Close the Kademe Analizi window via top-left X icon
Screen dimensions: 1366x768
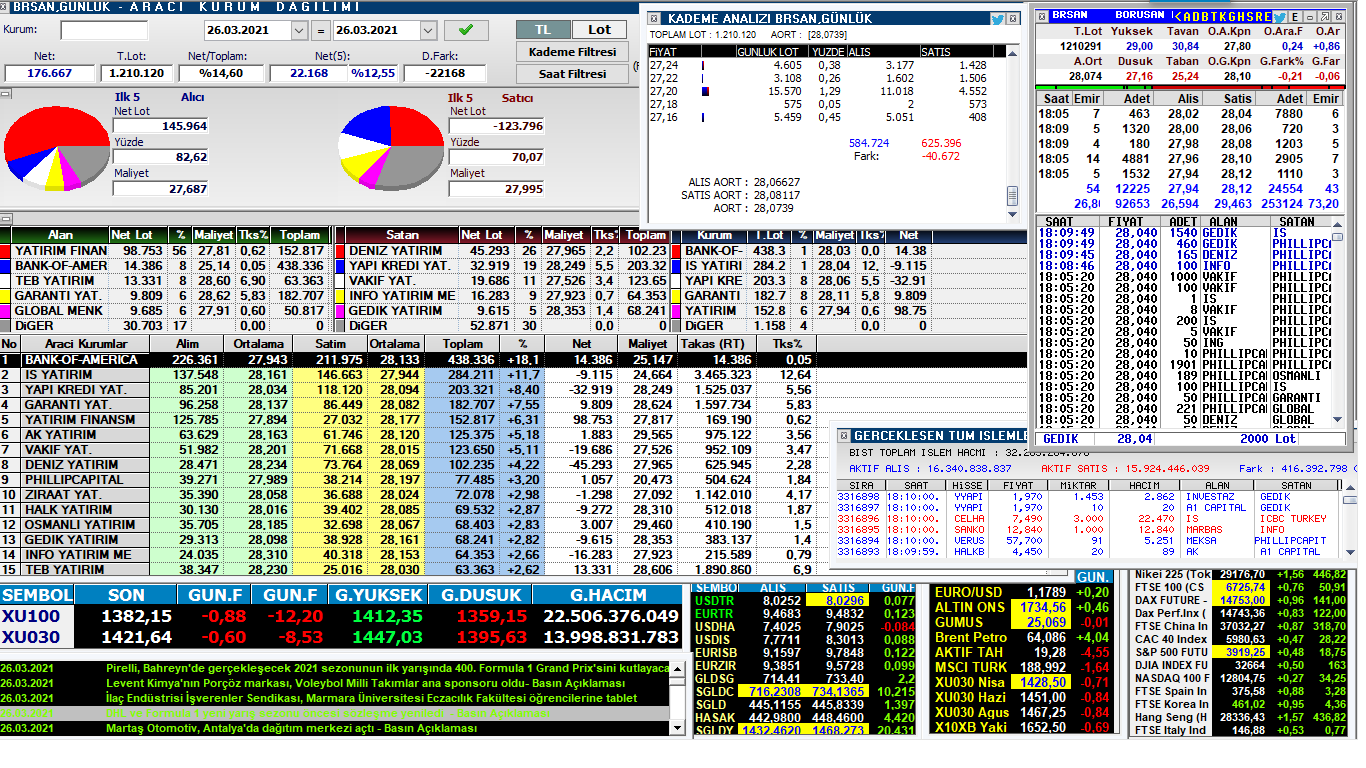pyautogui.click(x=654, y=18)
